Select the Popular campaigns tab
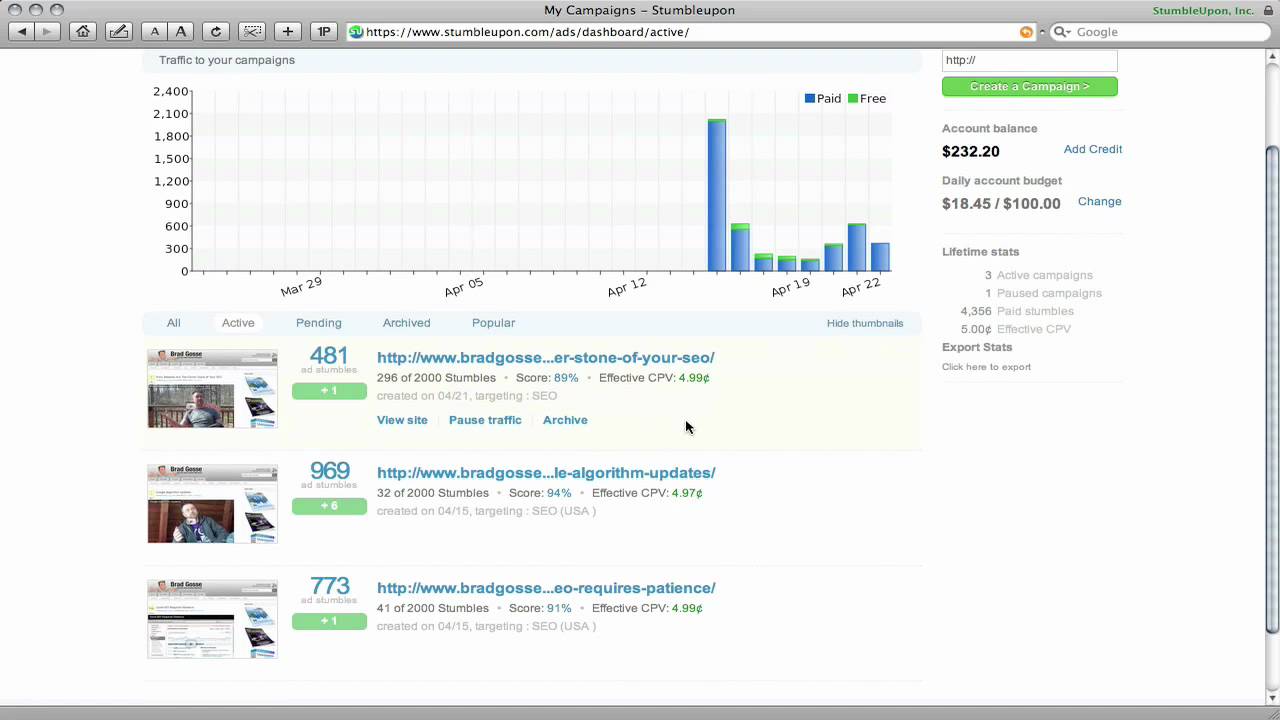Image resolution: width=1280 pixels, height=720 pixels. coord(493,323)
